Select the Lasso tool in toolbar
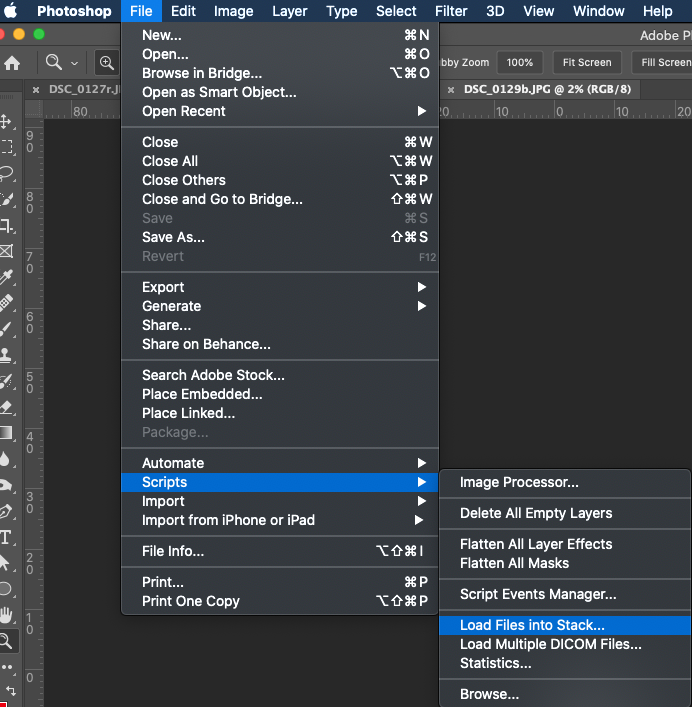This screenshot has height=707, width=692. click(7, 173)
